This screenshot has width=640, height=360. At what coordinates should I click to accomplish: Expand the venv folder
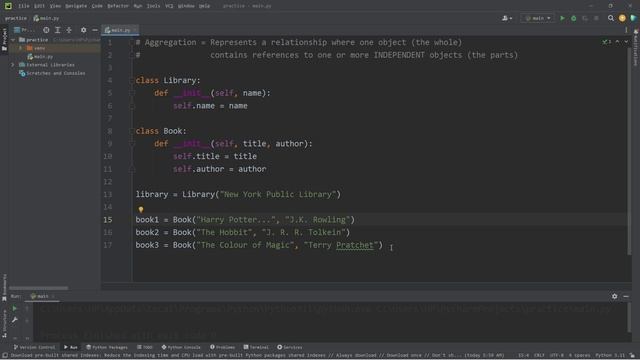pos(20,48)
